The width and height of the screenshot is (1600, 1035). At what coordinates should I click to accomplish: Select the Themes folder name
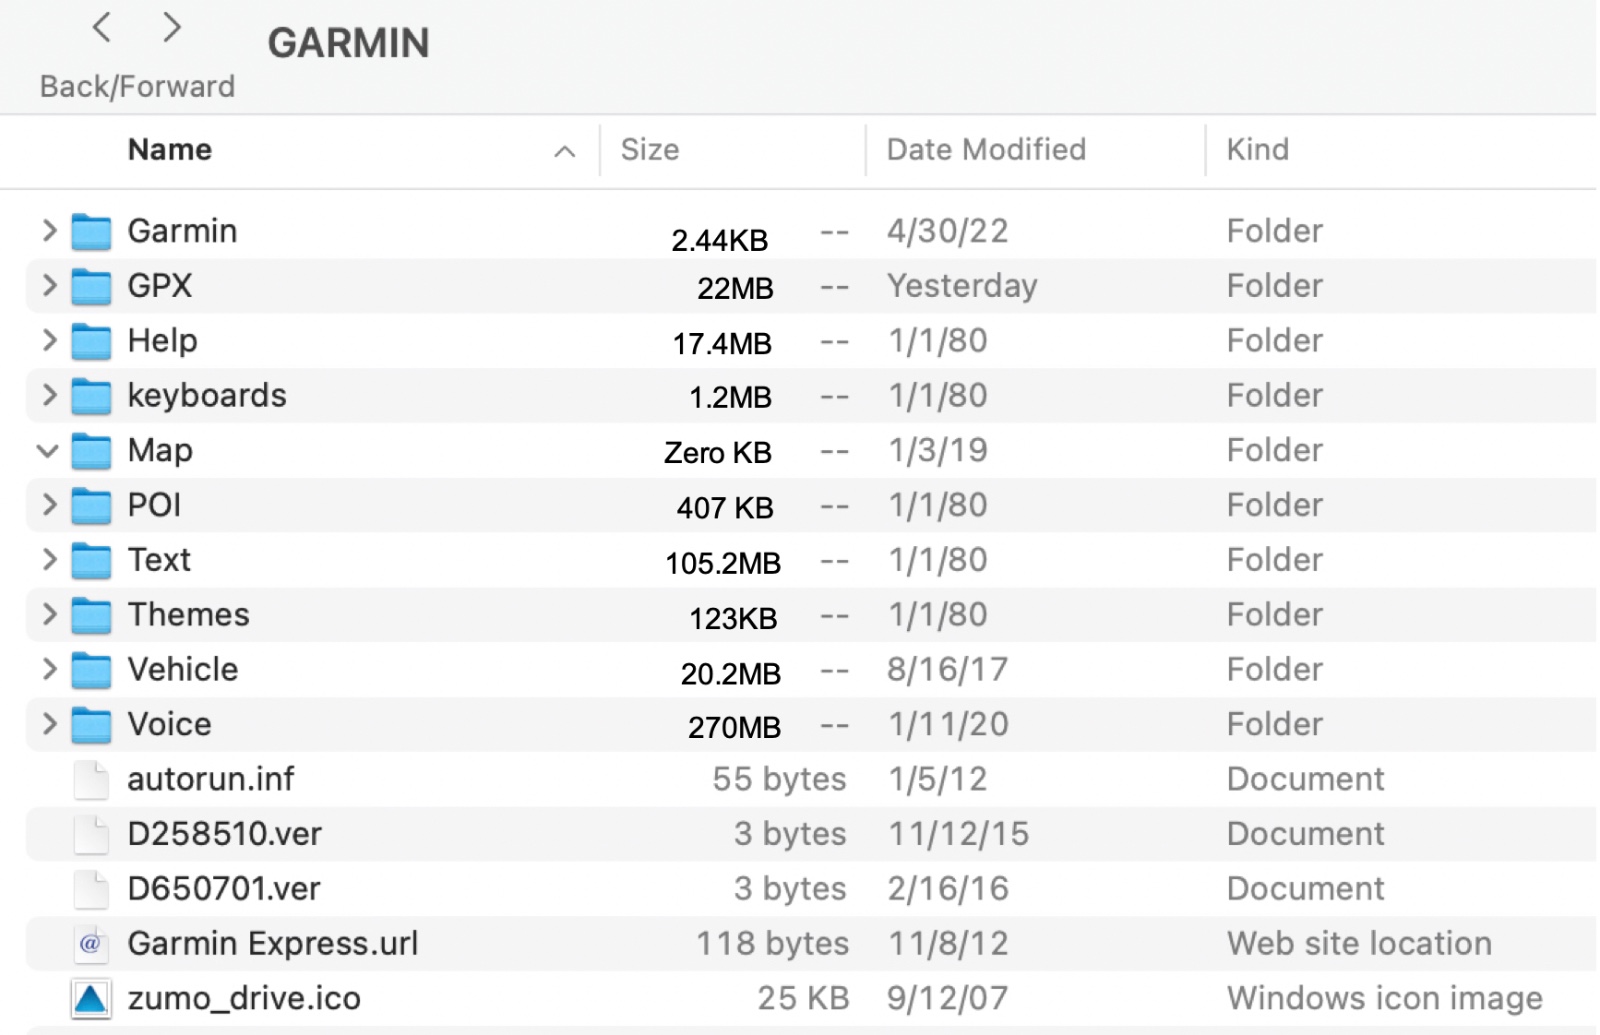click(189, 615)
